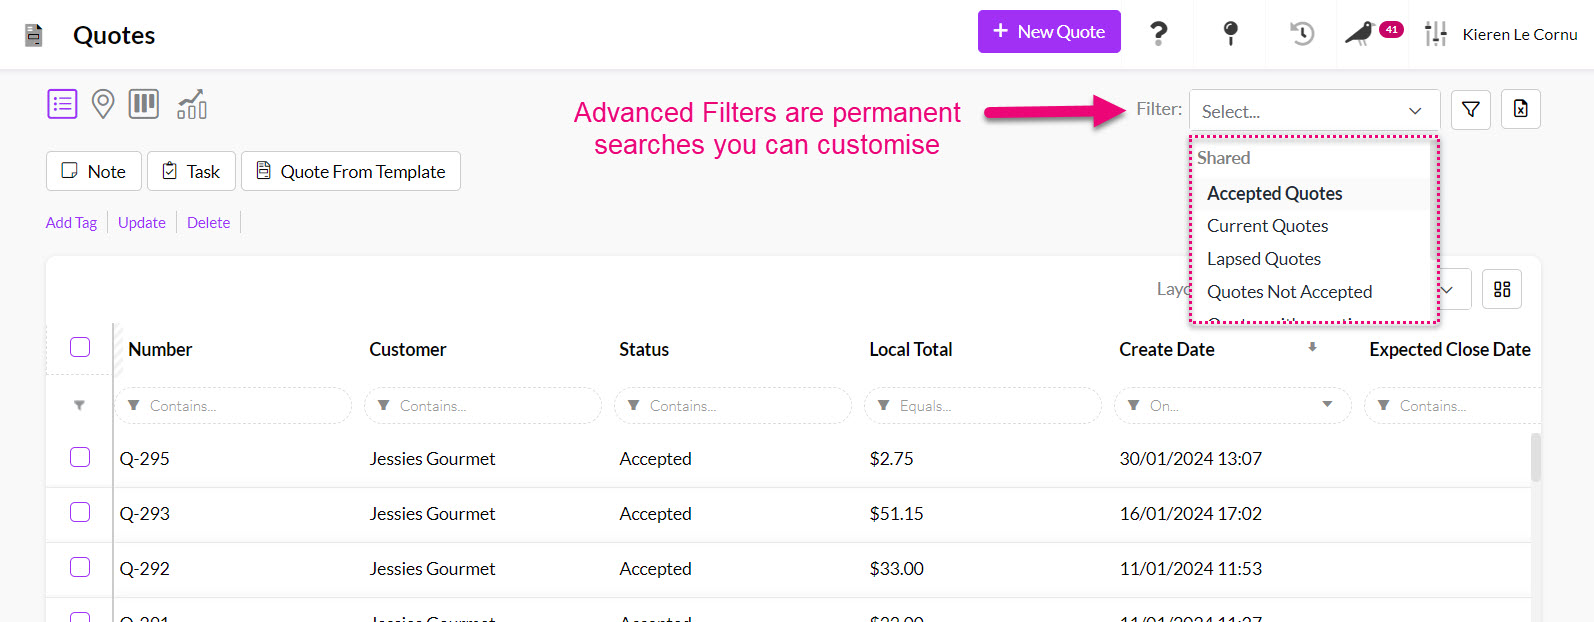Open help question mark icon
The width and height of the screenshot is (1594, 622).
click(1158, 34)
